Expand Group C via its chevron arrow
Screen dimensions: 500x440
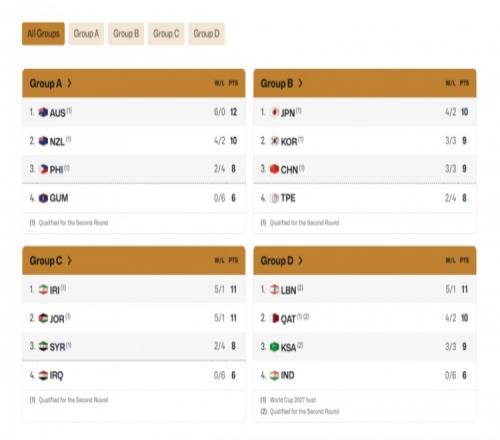tap(69, 260)
